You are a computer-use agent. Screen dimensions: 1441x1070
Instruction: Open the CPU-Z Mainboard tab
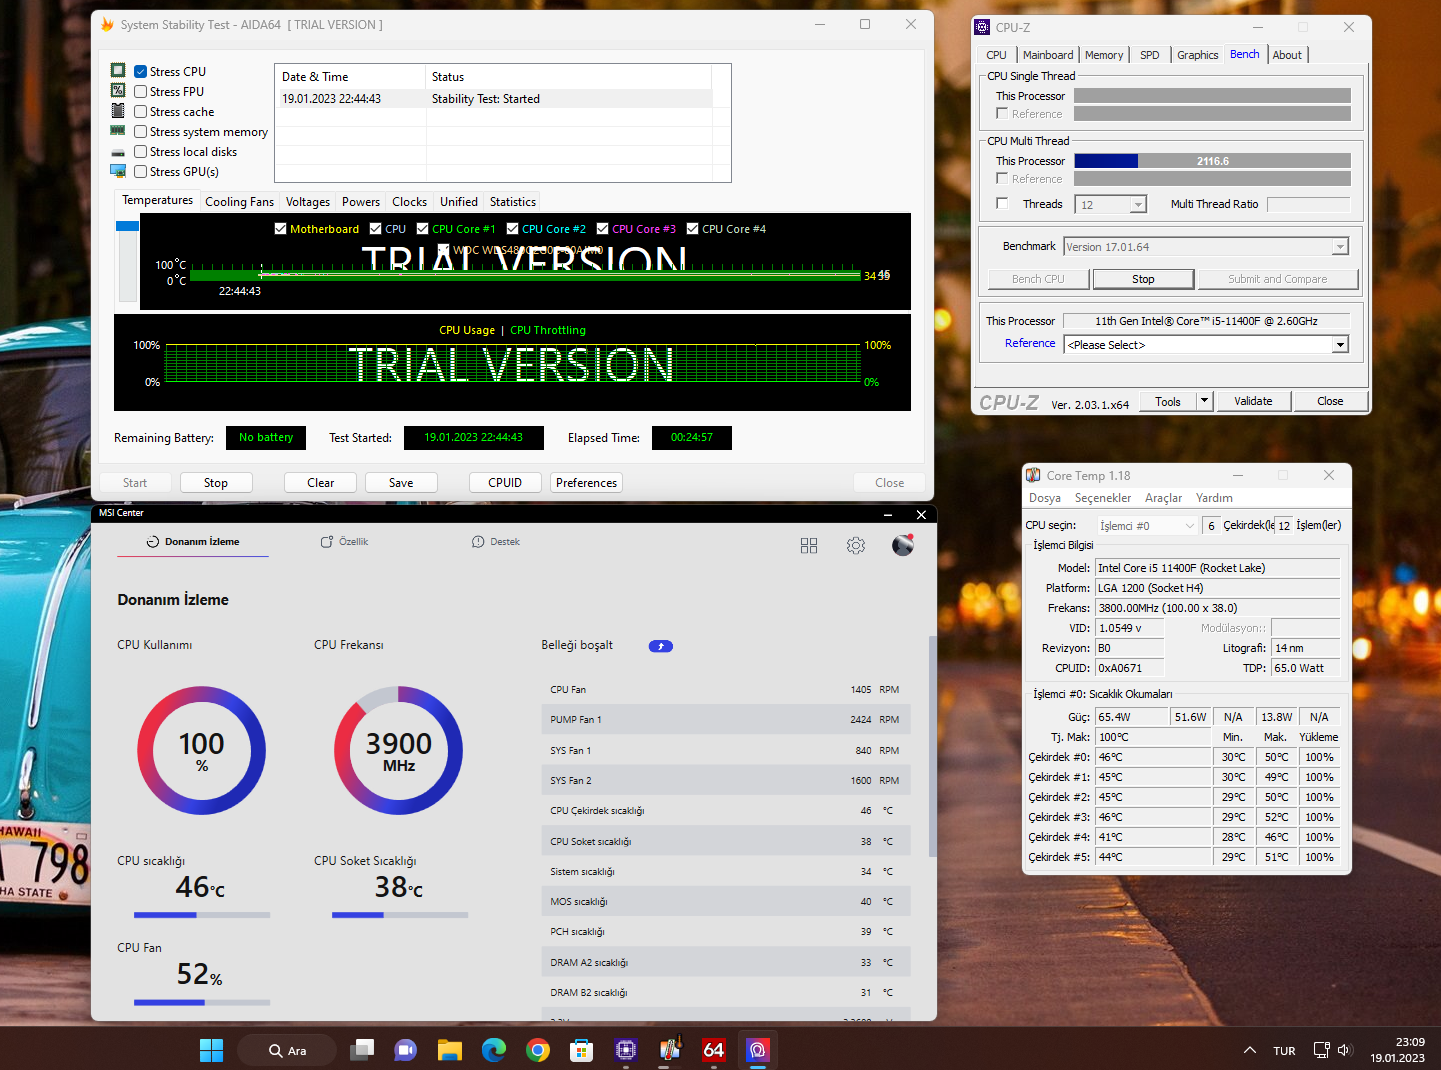(1048, 55)
